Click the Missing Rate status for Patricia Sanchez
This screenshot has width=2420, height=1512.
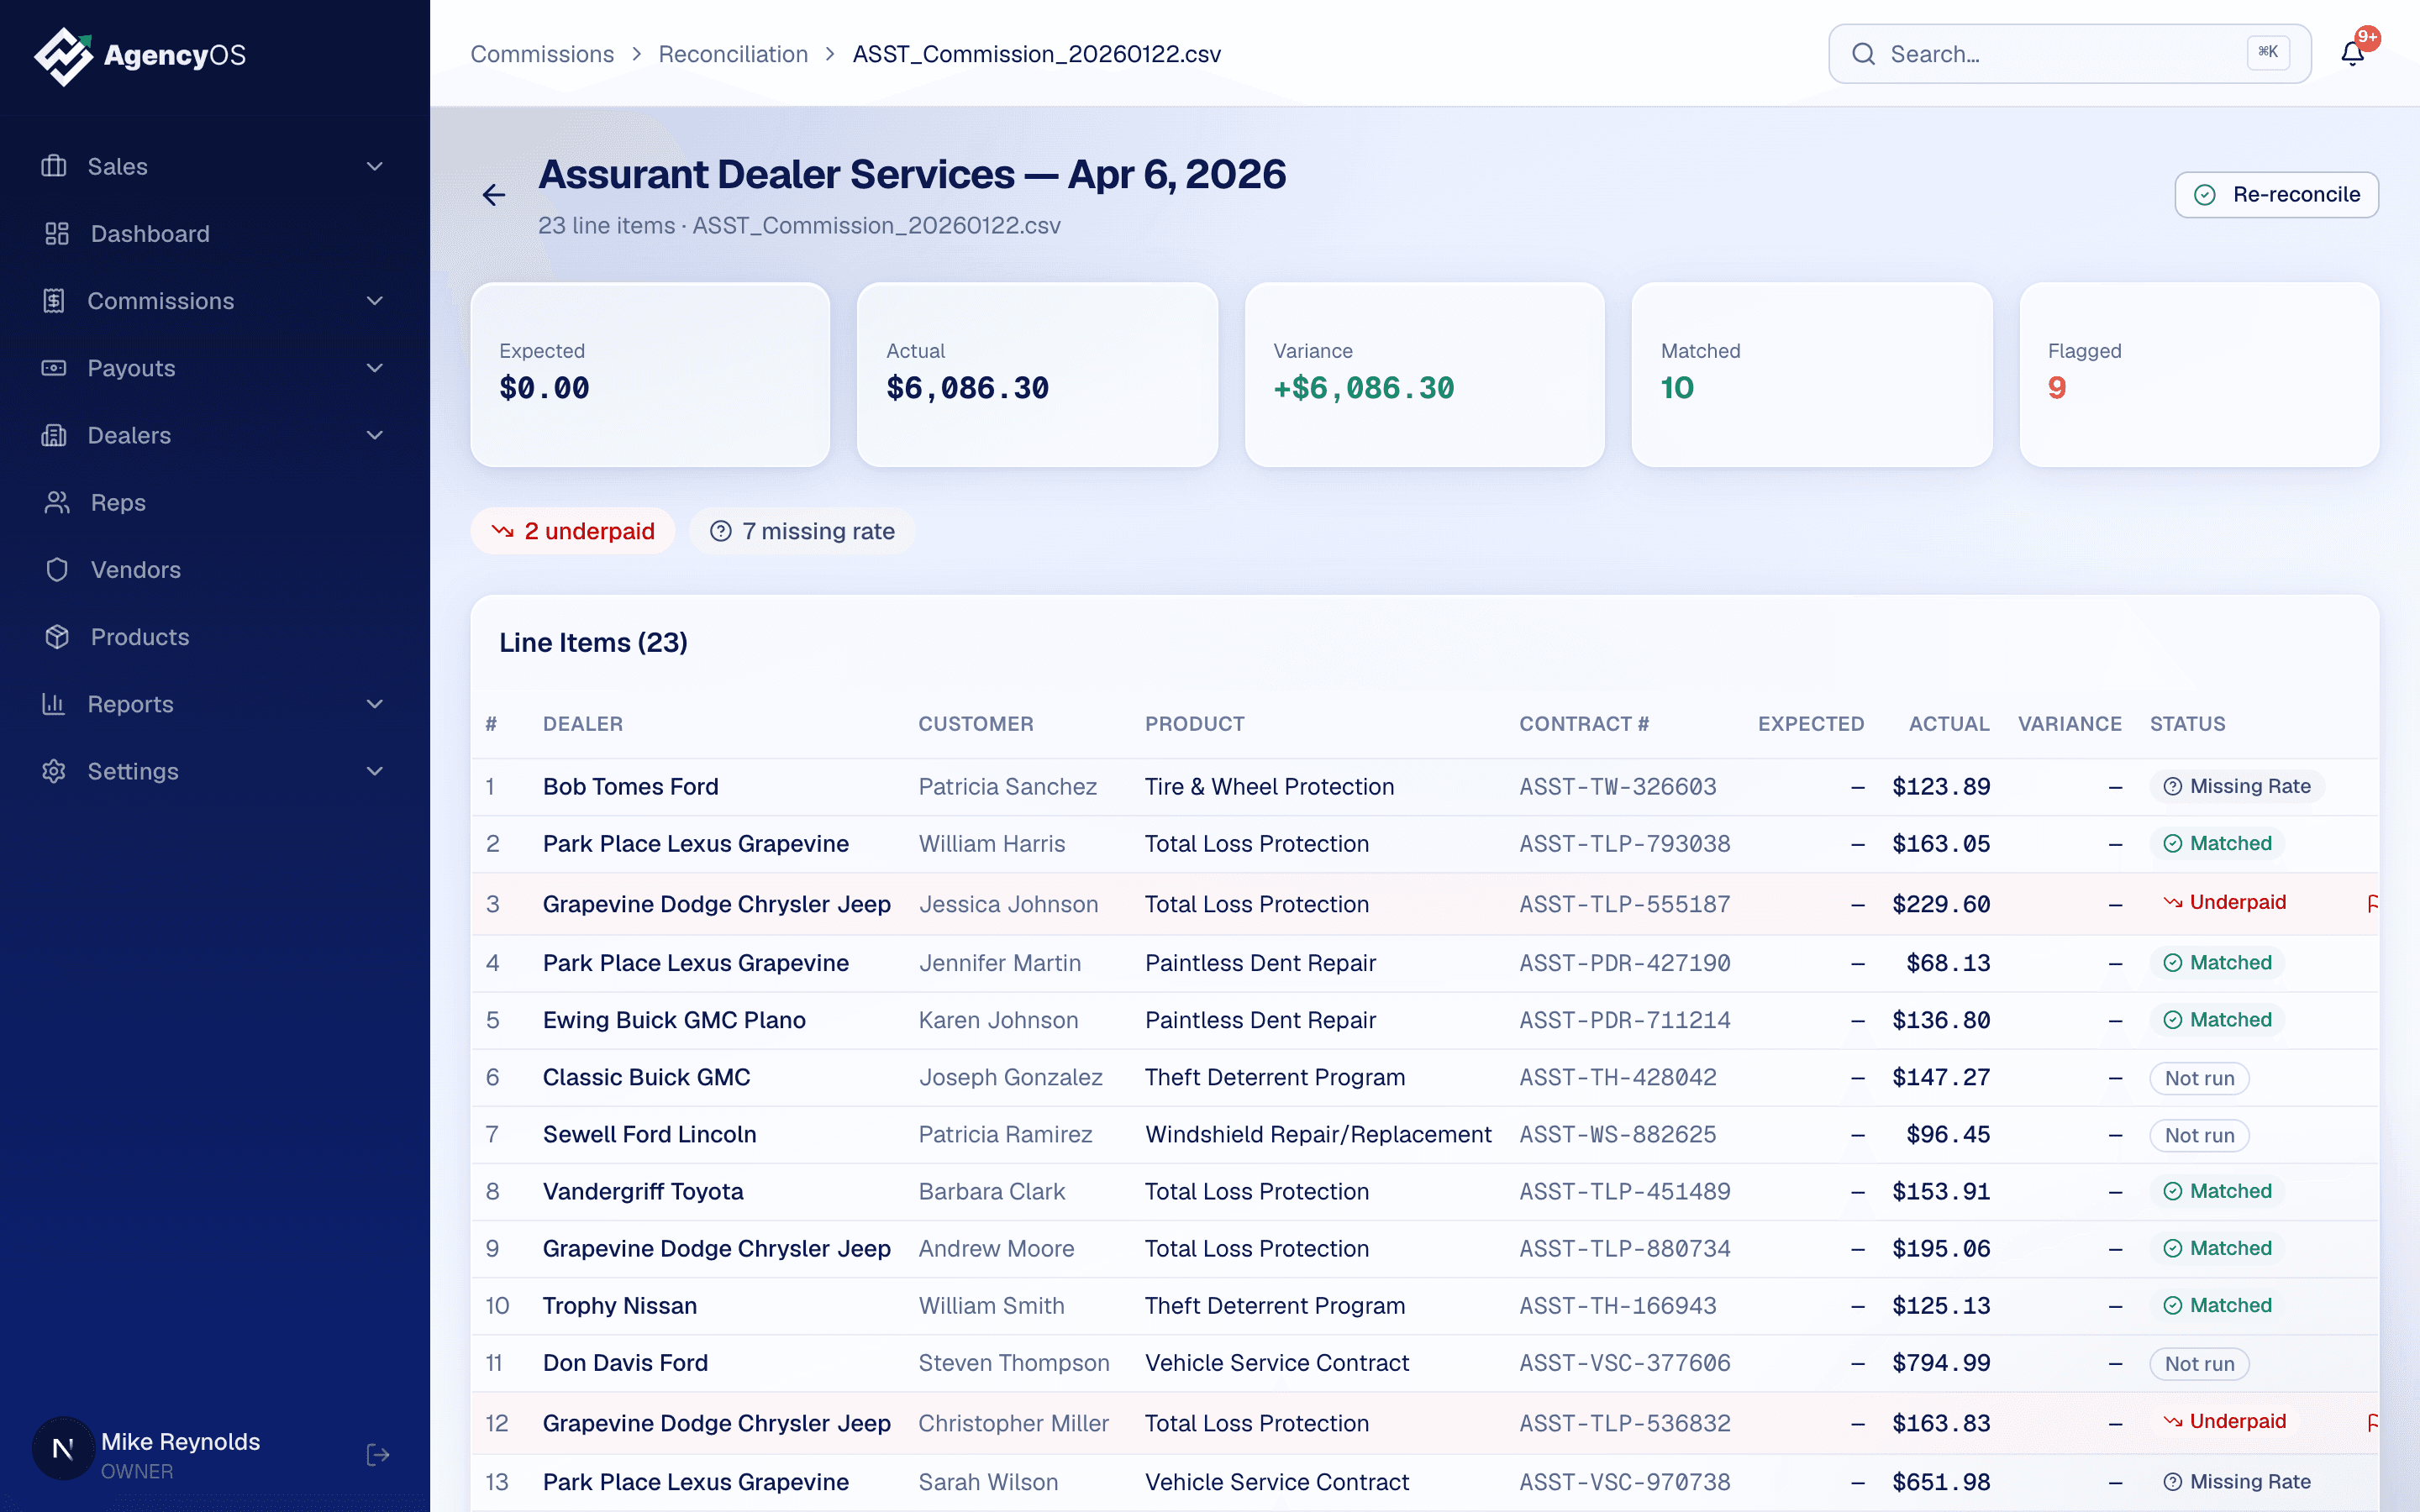pyautogui.click(x=2236, y=786)
